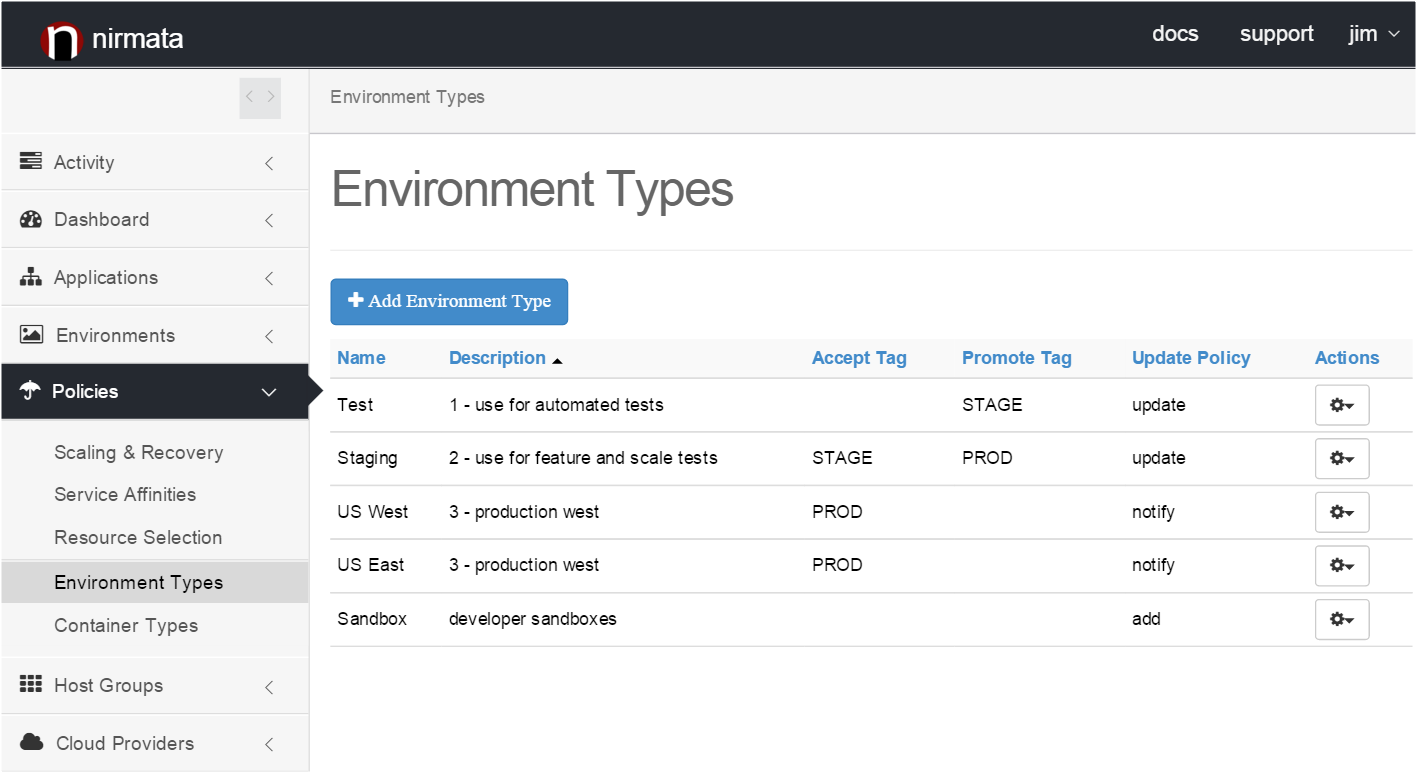Viewport: 1417px width, 773px height.
Task: Click the Dashboard gauge icon
Action: coord(31,220)
